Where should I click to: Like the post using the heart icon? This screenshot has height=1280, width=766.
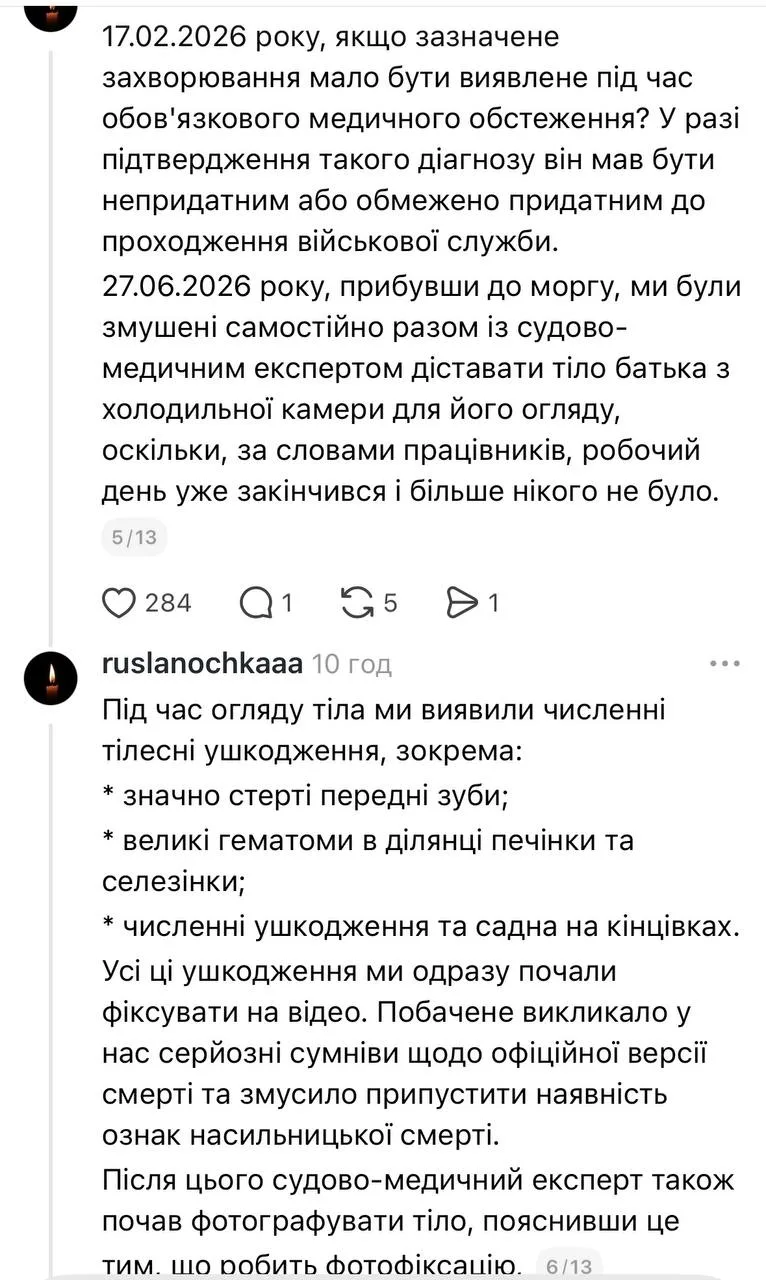pos(119,602)
